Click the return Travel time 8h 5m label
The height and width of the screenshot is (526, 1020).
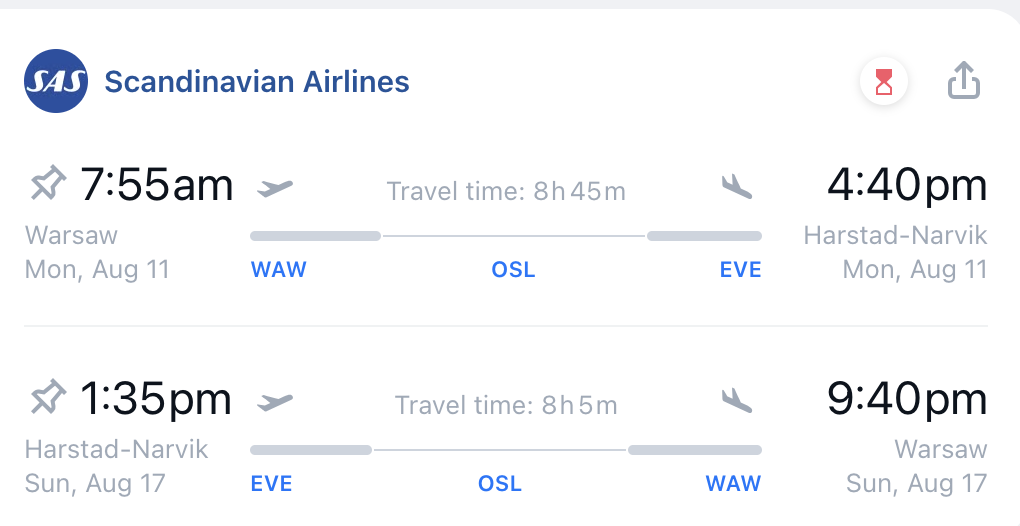coord(506,405)
